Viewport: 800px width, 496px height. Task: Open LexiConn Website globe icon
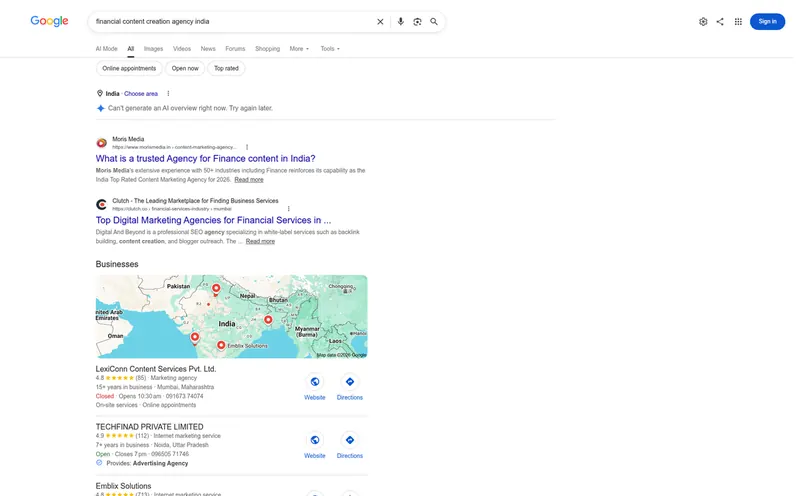click(x=315, y=382)
